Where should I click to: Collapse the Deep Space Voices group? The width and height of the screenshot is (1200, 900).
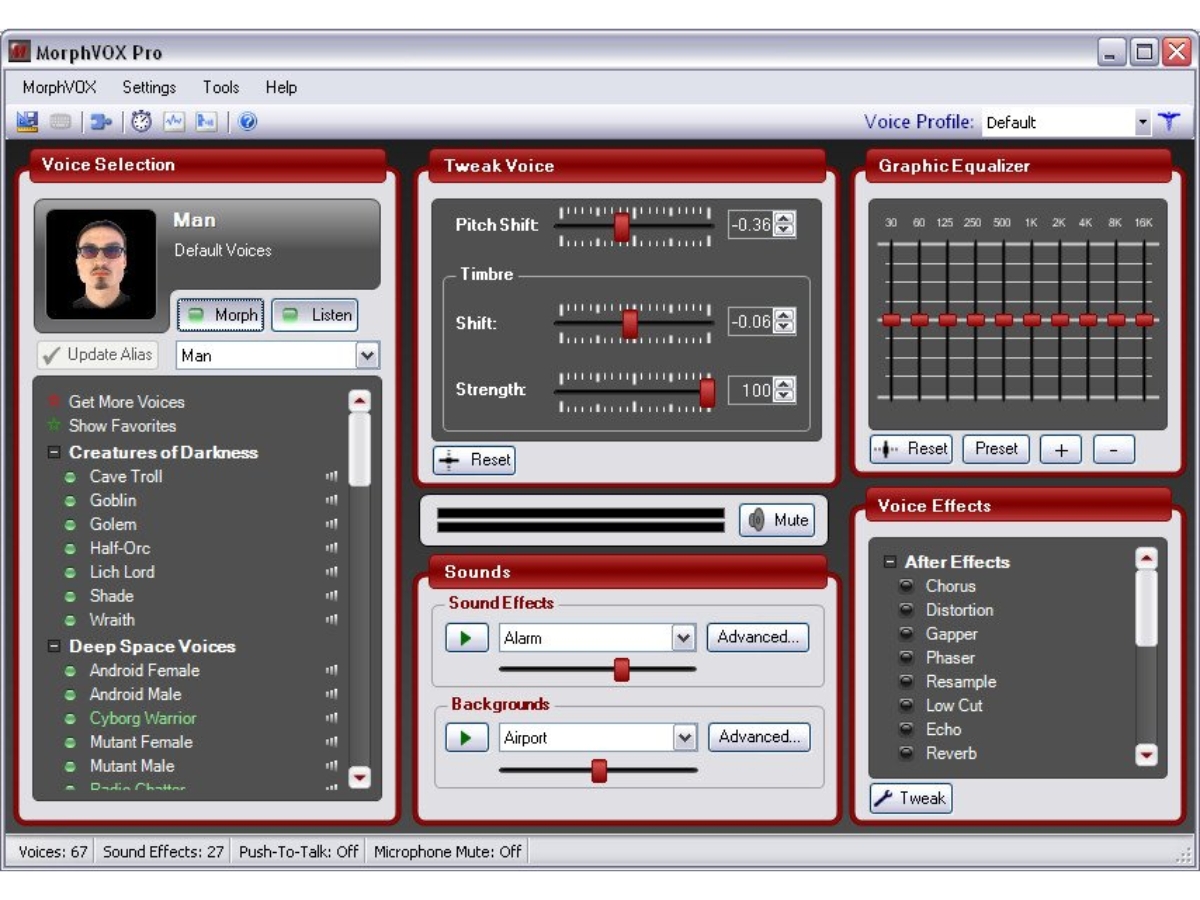pyautogui.click(x=55, y=647)
